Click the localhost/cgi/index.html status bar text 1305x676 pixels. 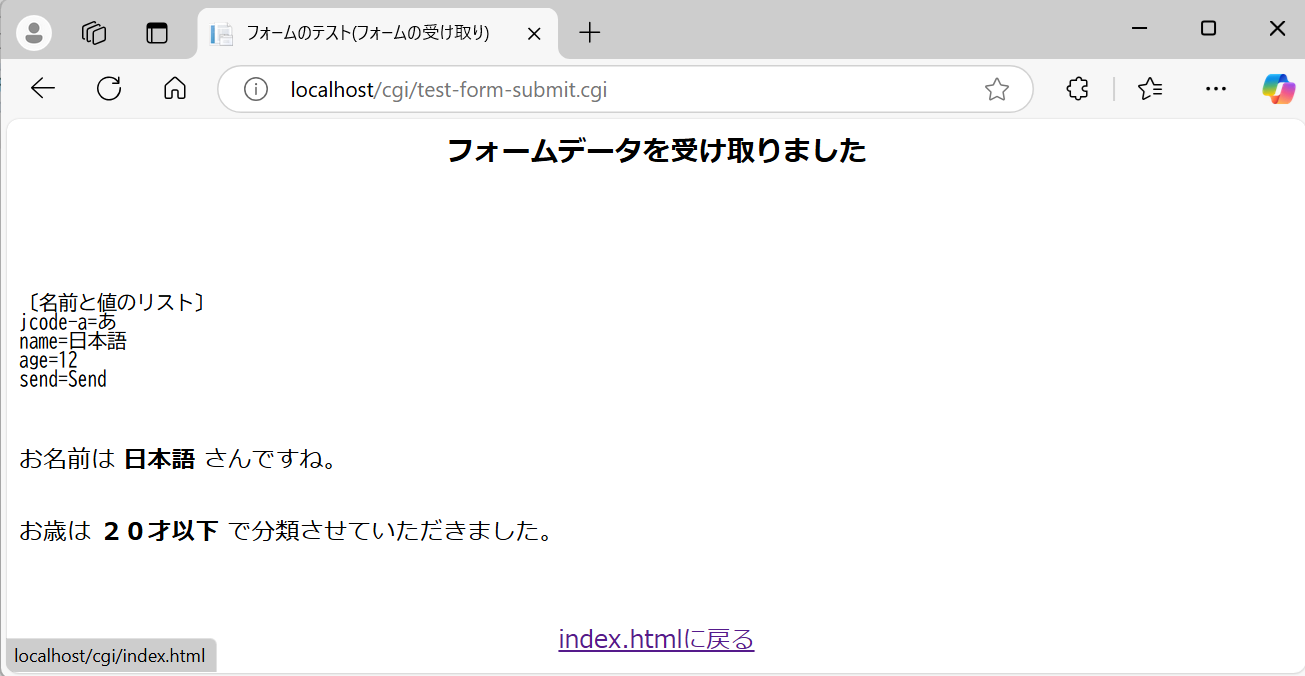click(x=110, y=656)
